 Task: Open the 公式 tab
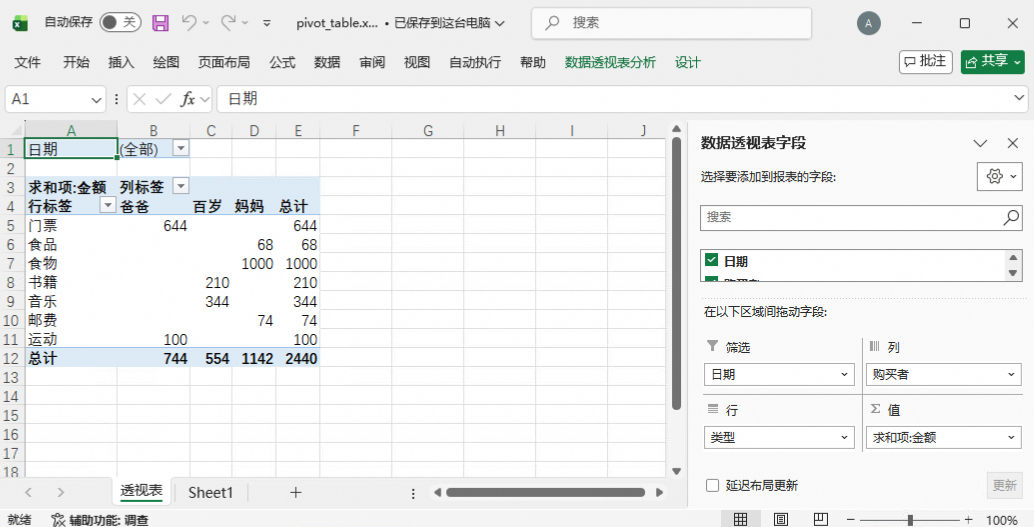(282, 62)
